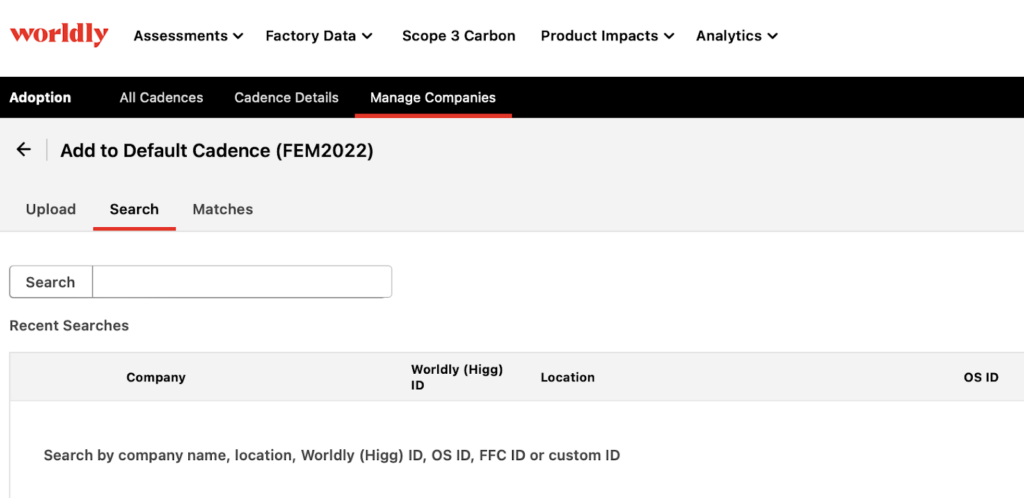Focus the company search input field
Screen dimensions: 1024x498
click(242, 282)
